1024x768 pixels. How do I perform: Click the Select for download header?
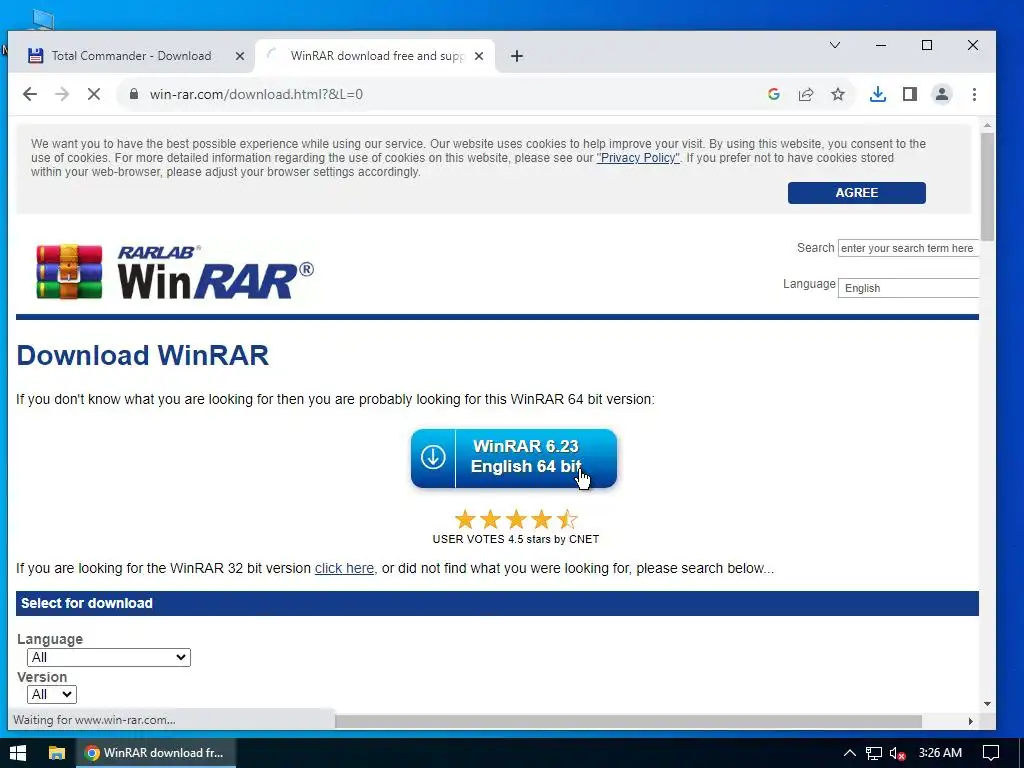497,603
